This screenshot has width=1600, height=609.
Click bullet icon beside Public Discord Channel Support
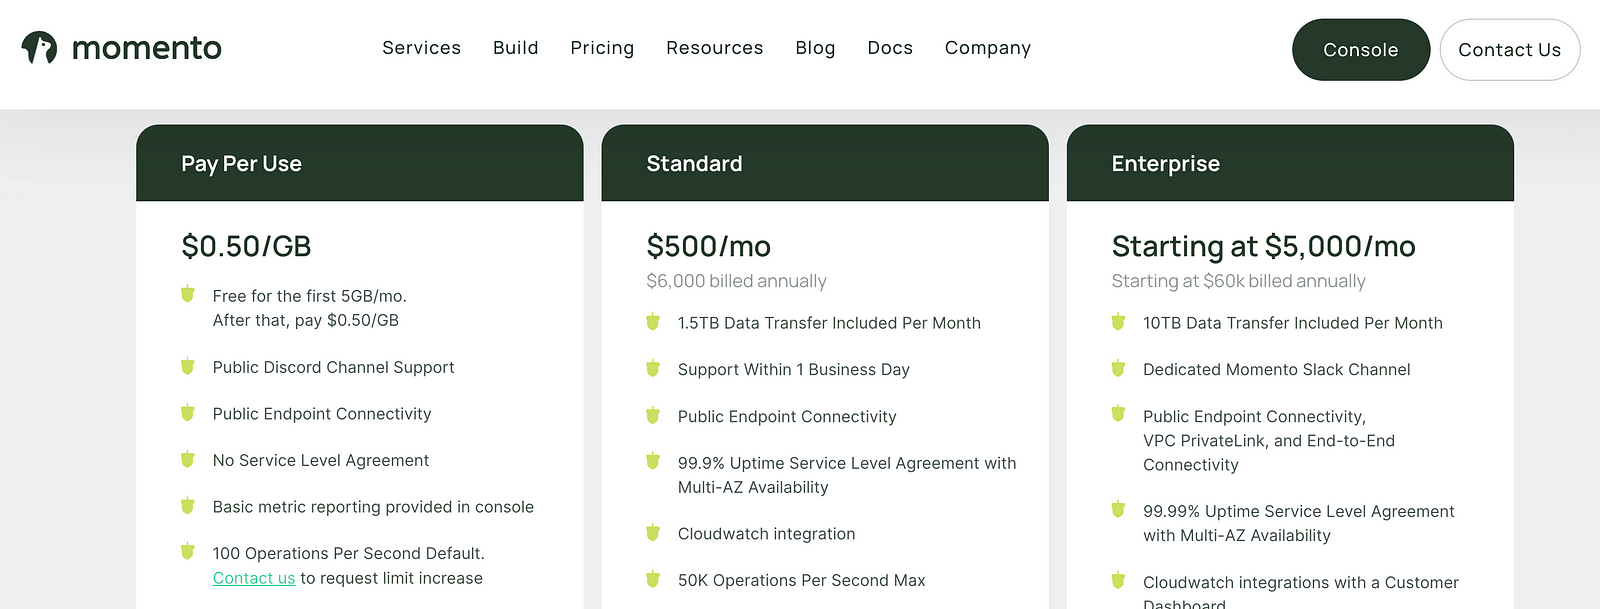[187, 367]
